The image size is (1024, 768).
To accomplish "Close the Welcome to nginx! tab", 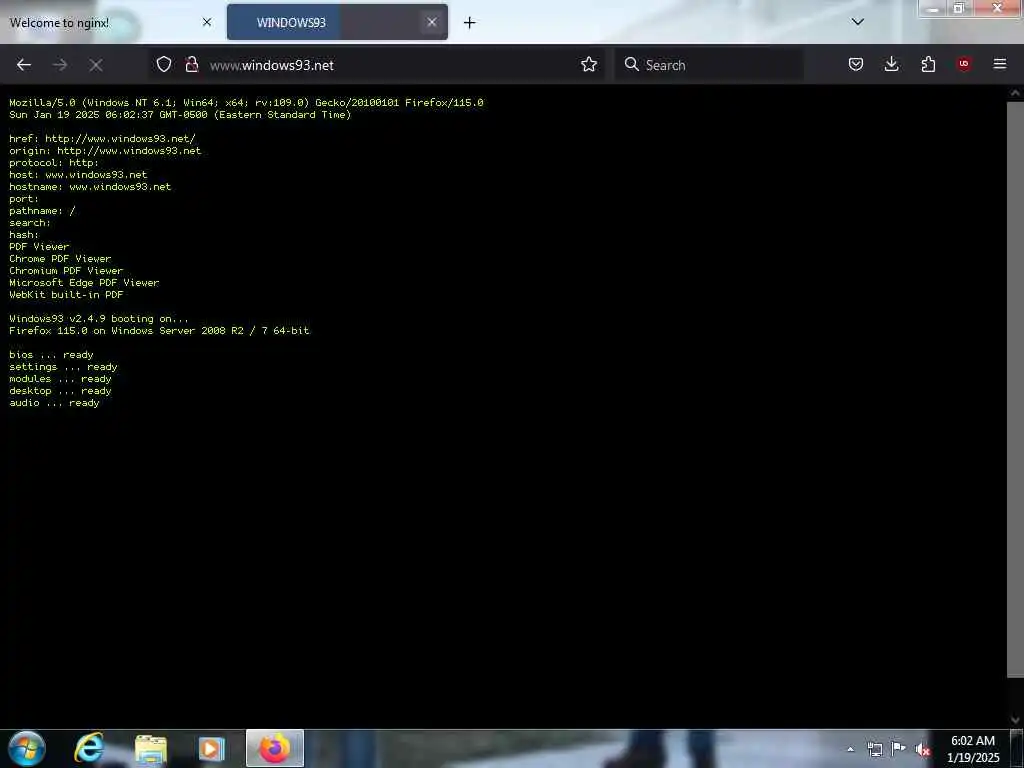I will [207, 22].
